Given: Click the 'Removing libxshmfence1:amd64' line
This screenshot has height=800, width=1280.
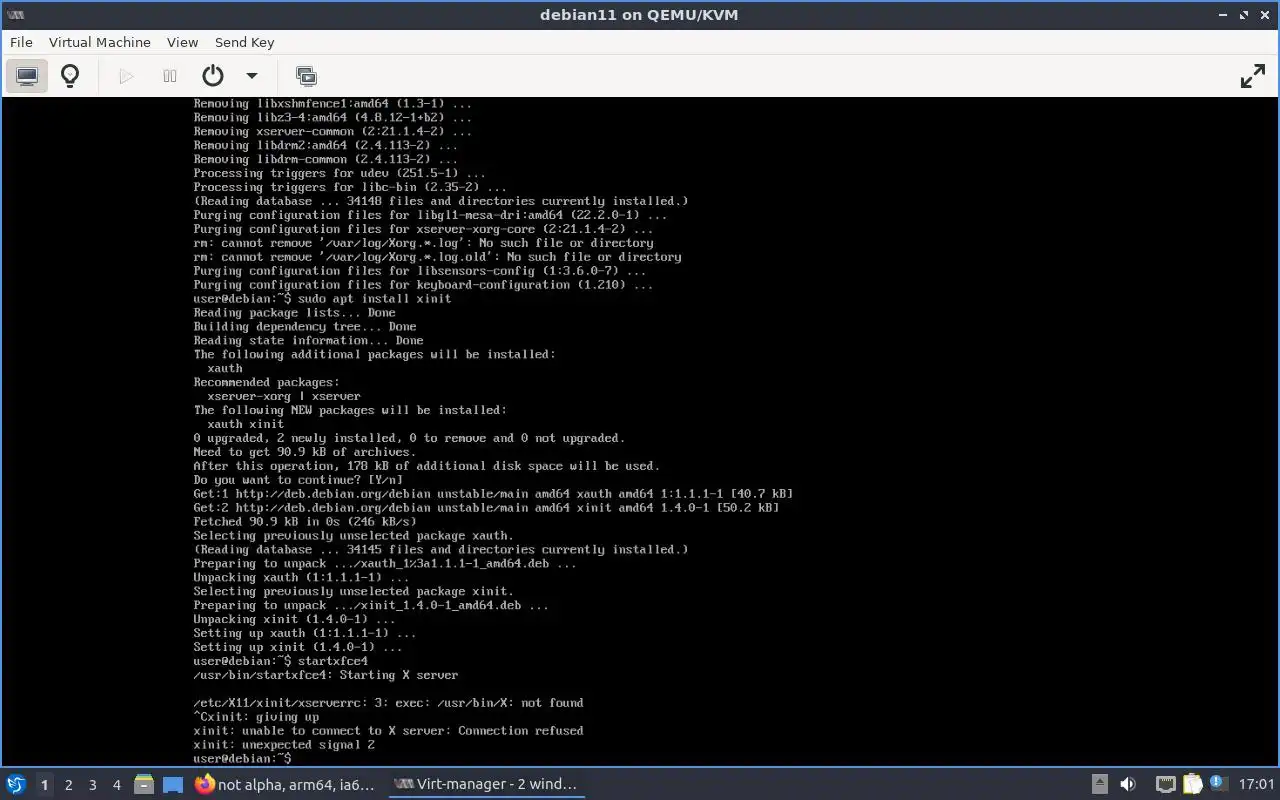Looking at the screenshot, I should [x=333, y=103].
